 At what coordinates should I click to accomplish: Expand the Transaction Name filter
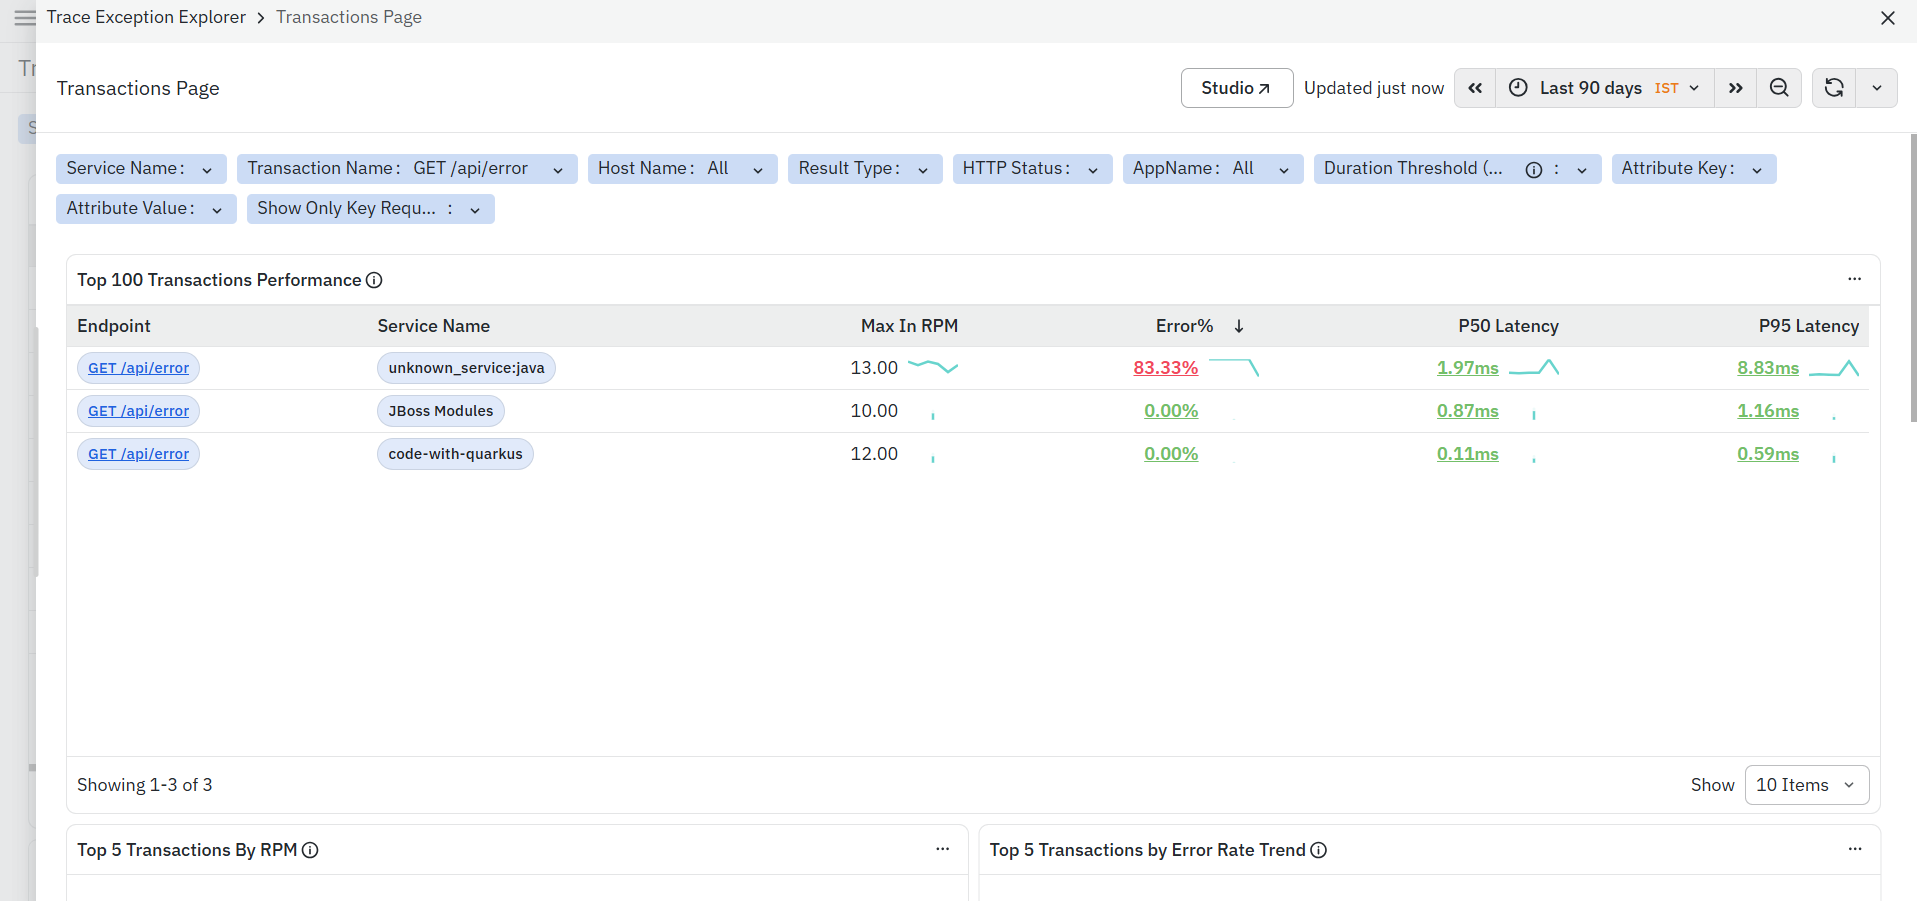(407, 169)
